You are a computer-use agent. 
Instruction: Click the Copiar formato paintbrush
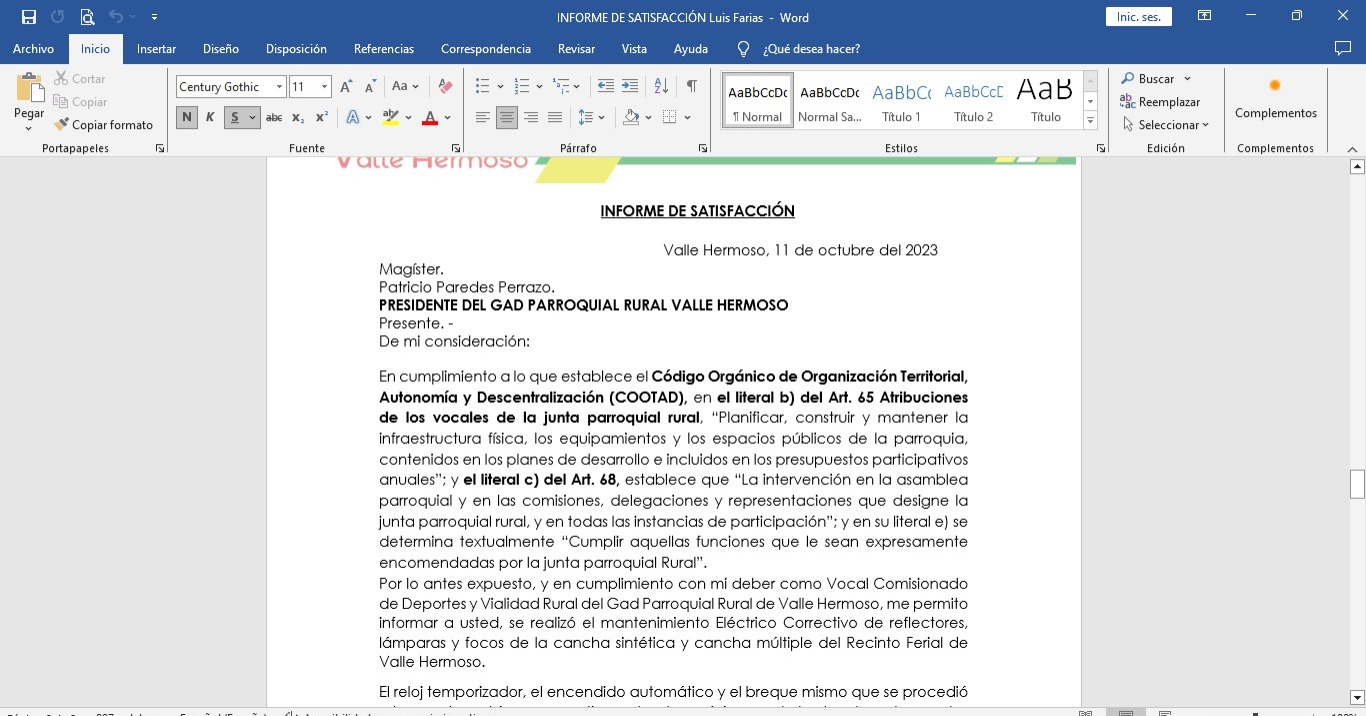pos(103,125)
